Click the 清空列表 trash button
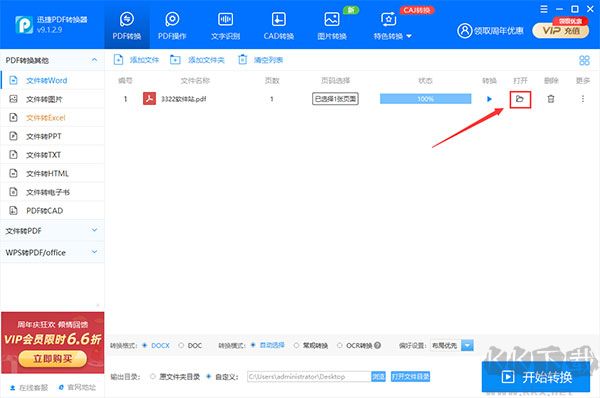 click(260, 60)
